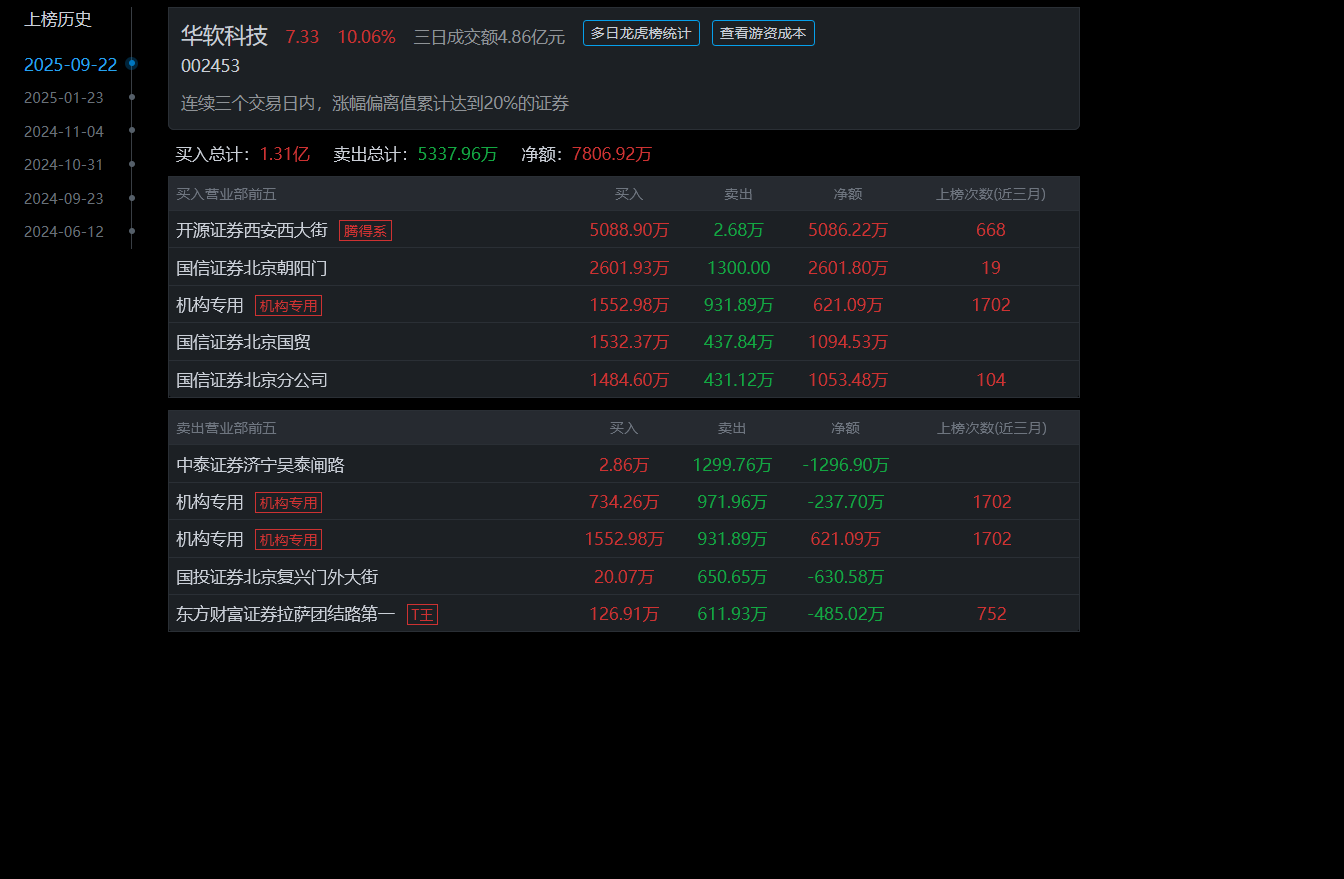Open 国信证券北京国贸 brokerage row
This screenshot has width=1344, height=879.
tap(624, 342)
